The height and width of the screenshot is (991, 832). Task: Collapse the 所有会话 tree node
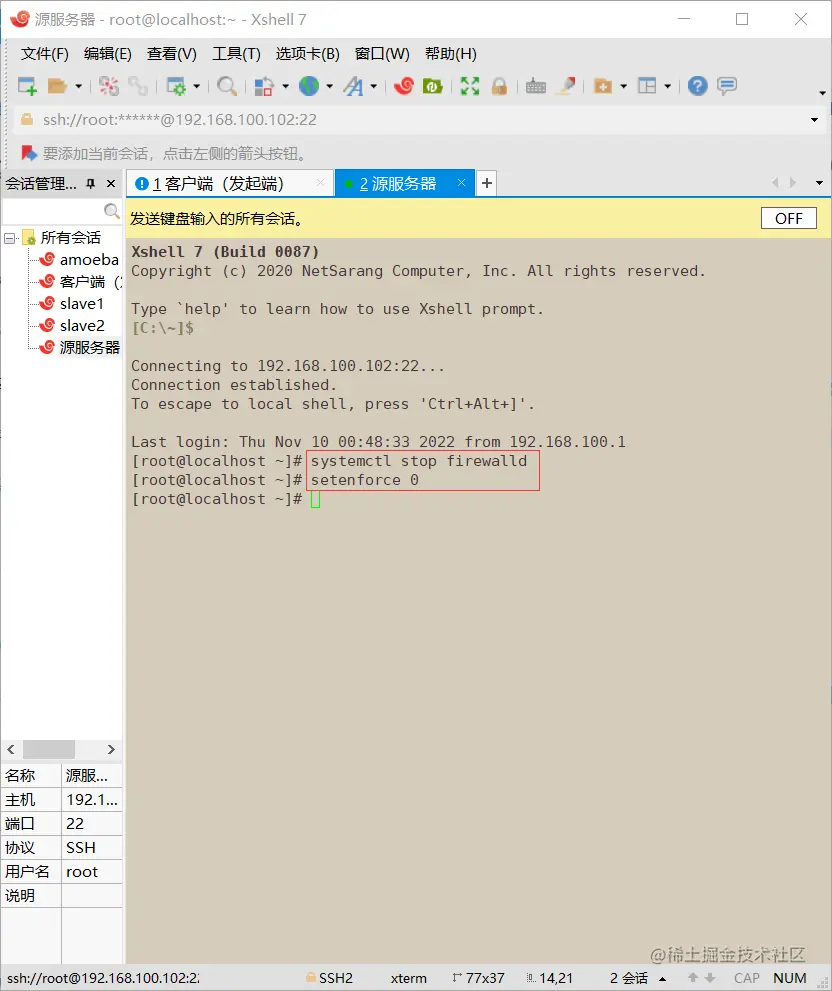(x=9, y=238)
